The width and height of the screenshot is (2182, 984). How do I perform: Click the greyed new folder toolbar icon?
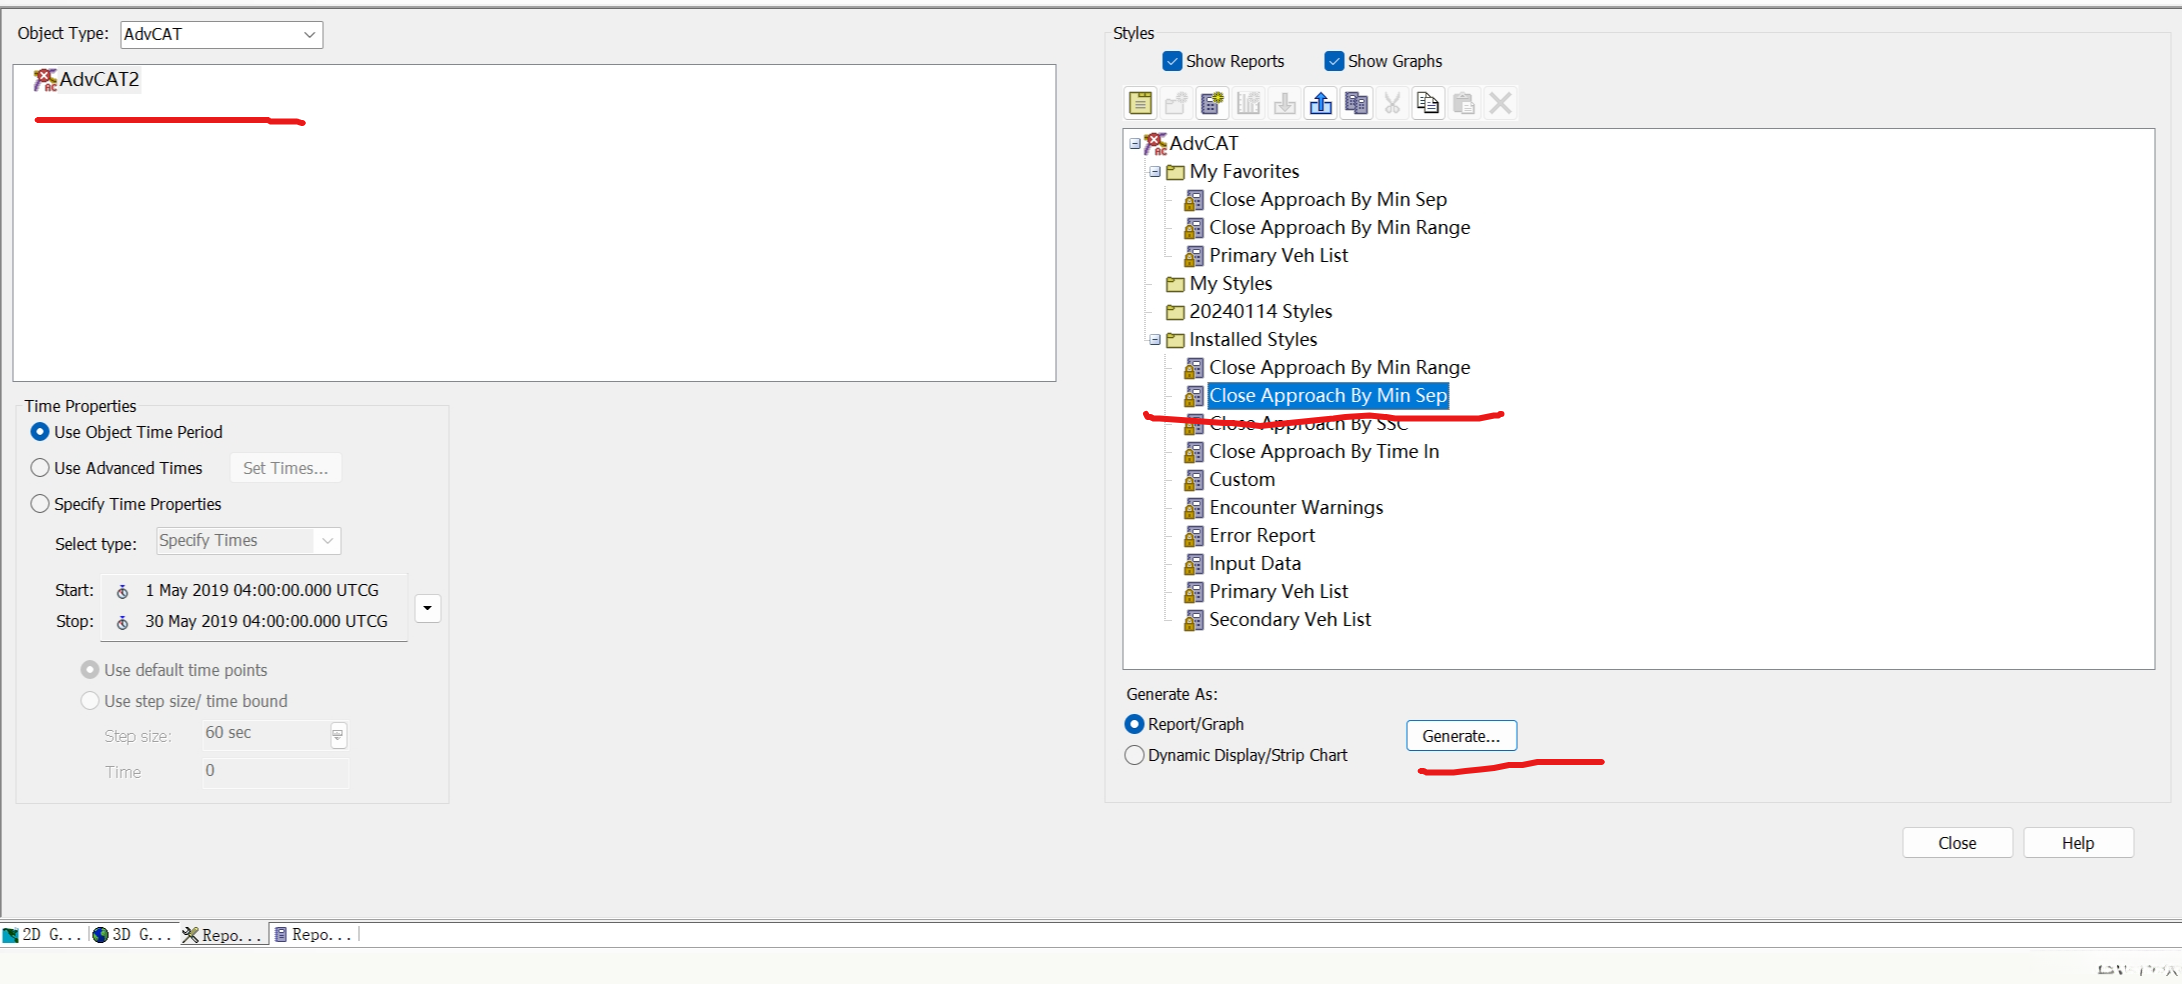pyautogui.click(x=1176, y=103)
